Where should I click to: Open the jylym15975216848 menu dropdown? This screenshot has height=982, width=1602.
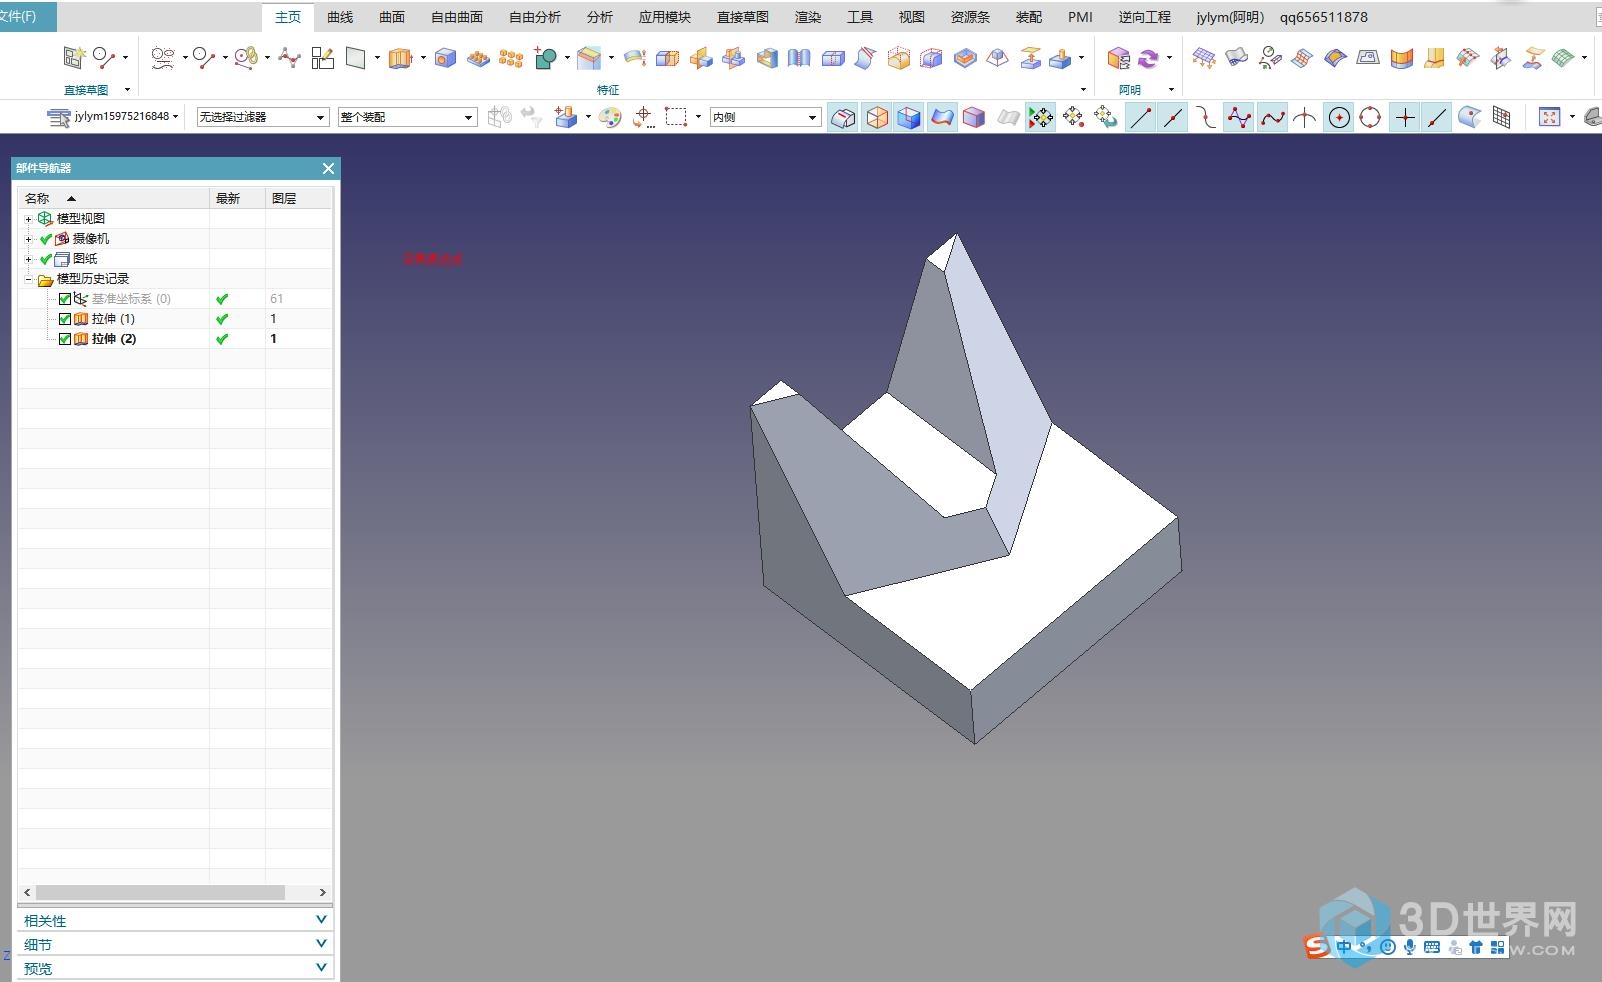175,117
